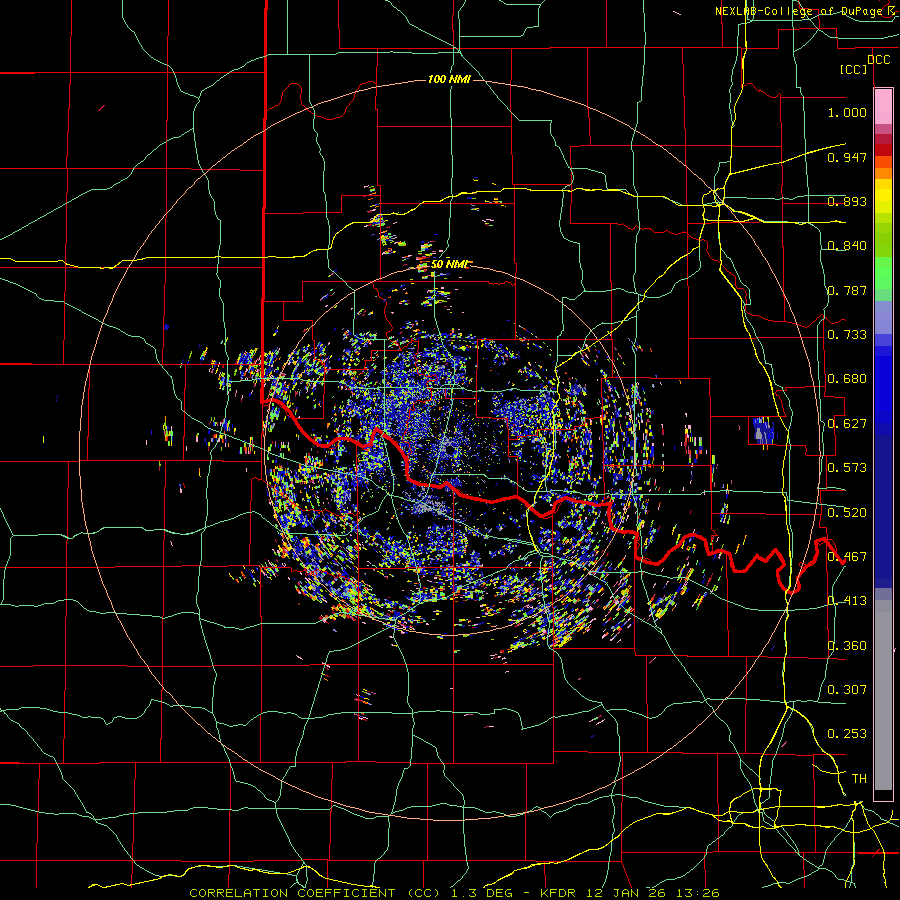Select the 0.360 scale value

coord(847,646)
